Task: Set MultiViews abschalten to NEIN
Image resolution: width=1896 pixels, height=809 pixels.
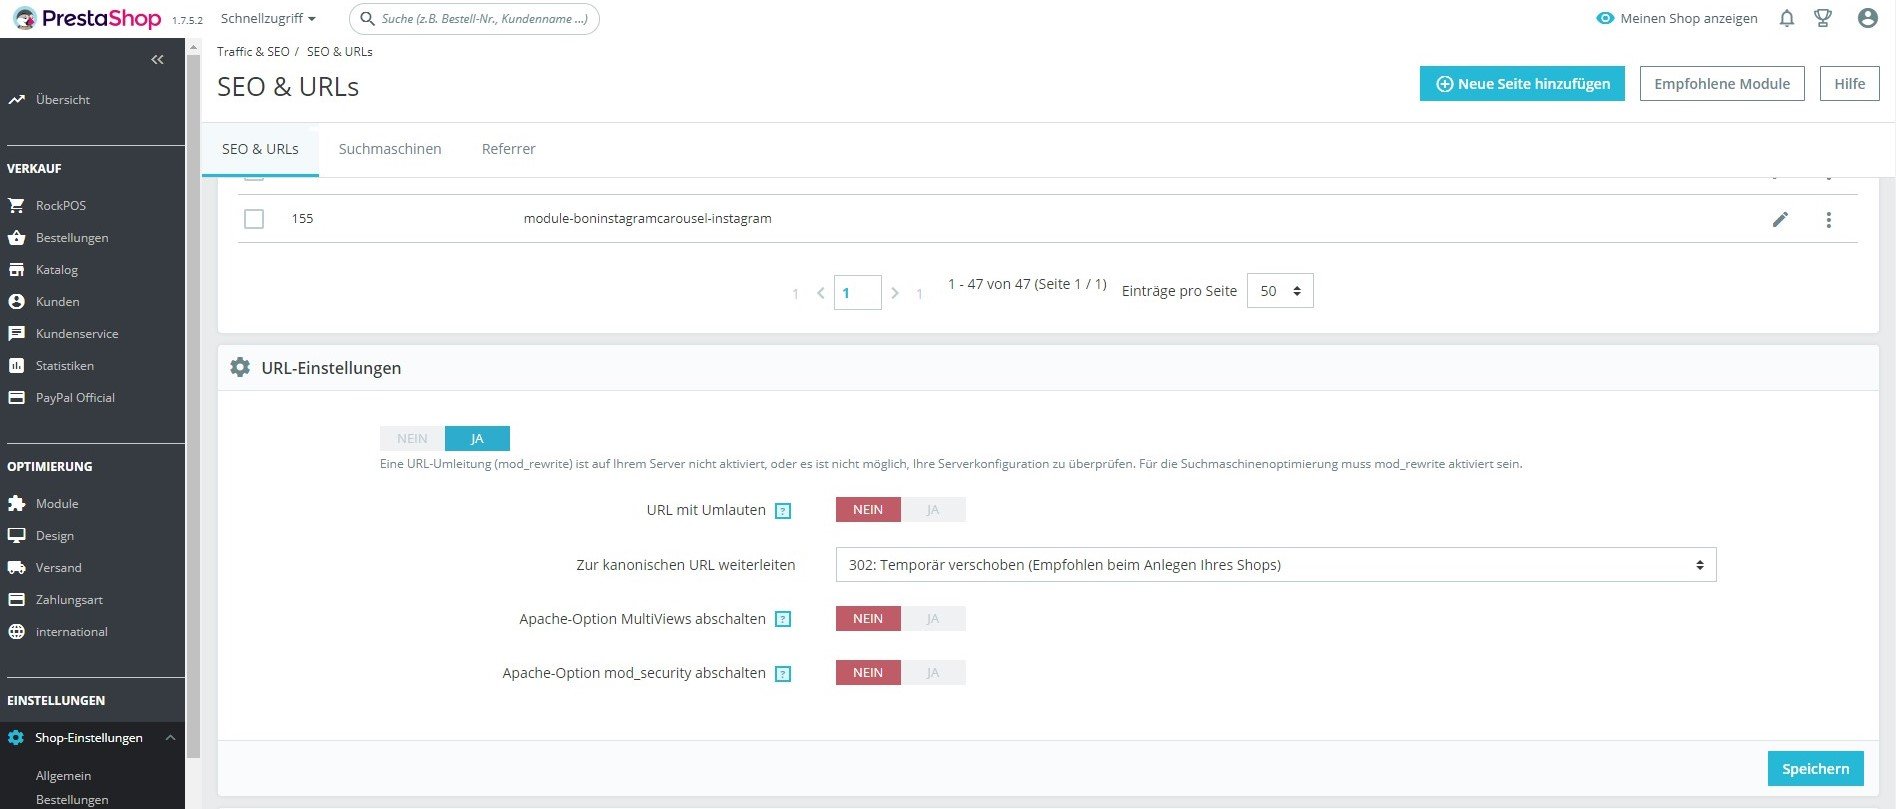Action: click(x=868, y=619)
